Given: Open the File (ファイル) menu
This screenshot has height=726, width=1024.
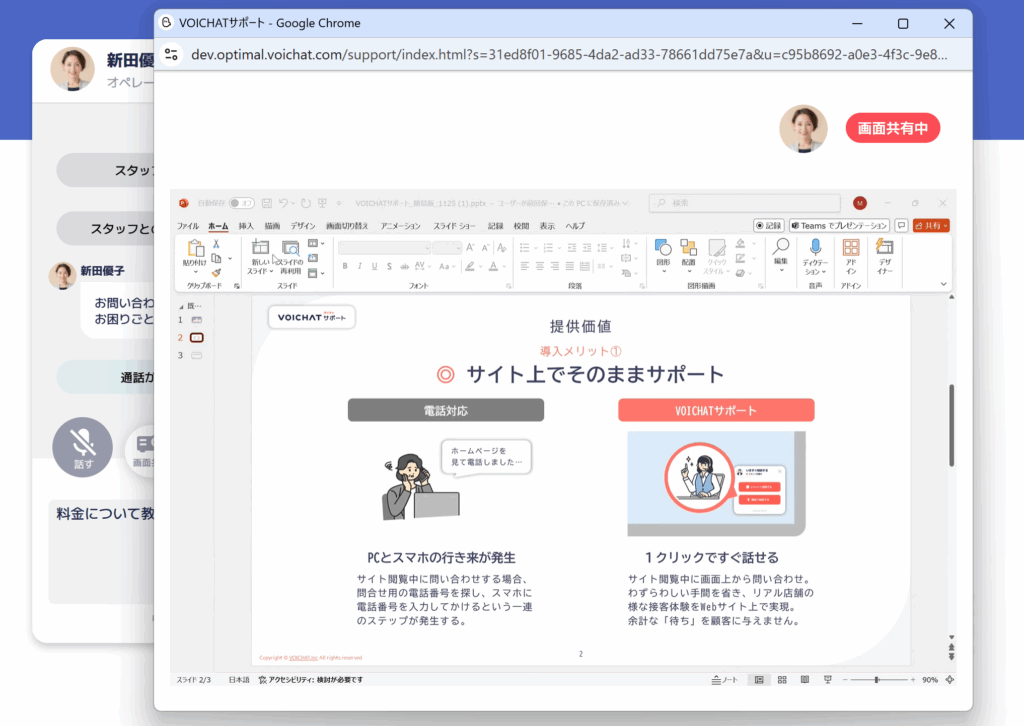Looking at the screenshot, I should pos(188,226).
